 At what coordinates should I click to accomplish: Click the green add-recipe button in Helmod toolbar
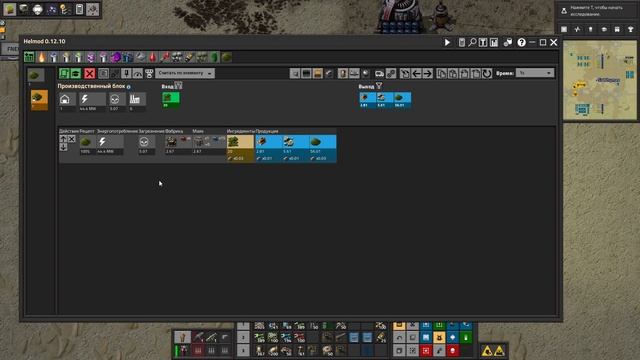(x=64, y=73)
